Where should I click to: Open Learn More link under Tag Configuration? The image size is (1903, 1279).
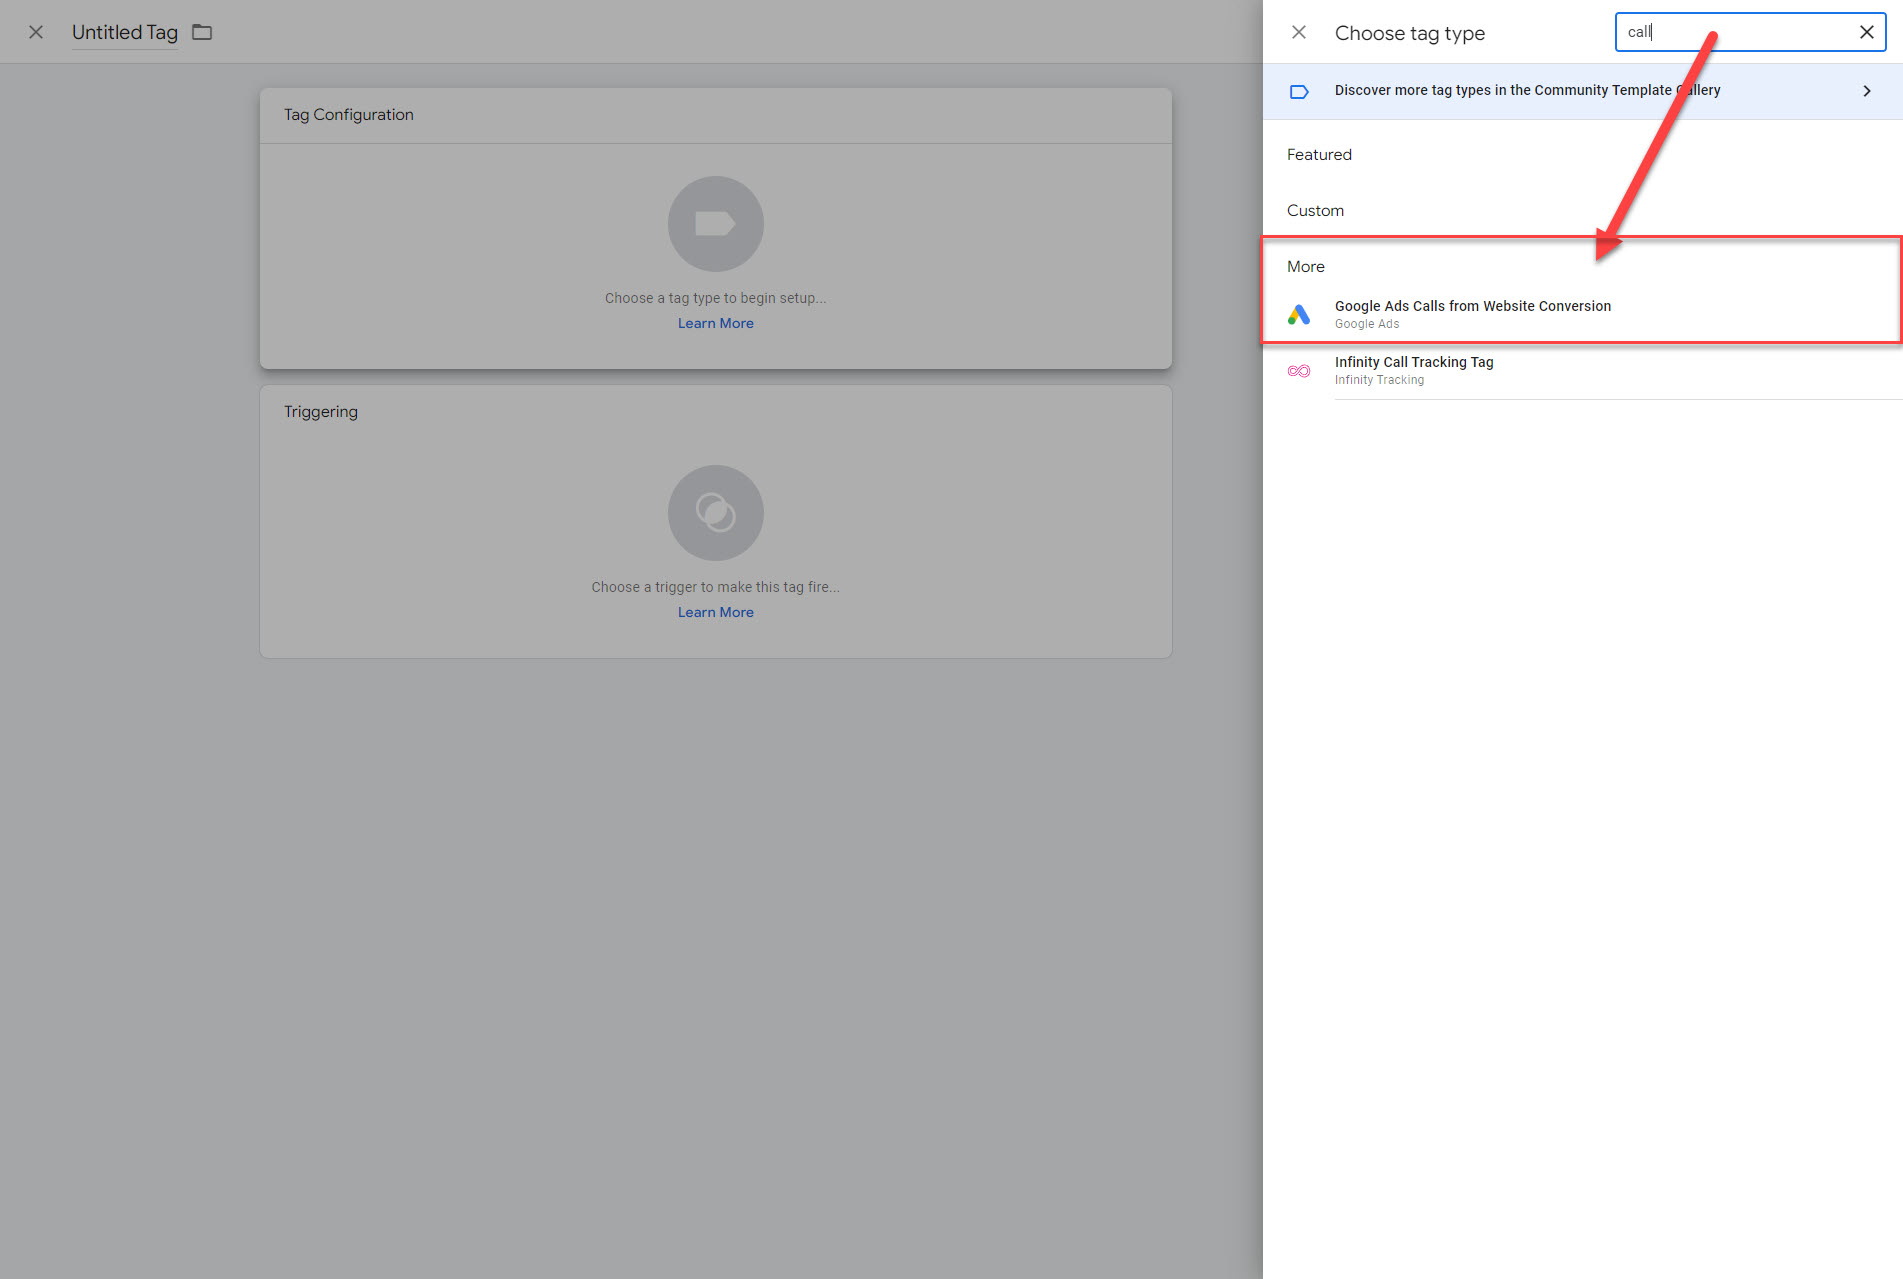(715, 324)
